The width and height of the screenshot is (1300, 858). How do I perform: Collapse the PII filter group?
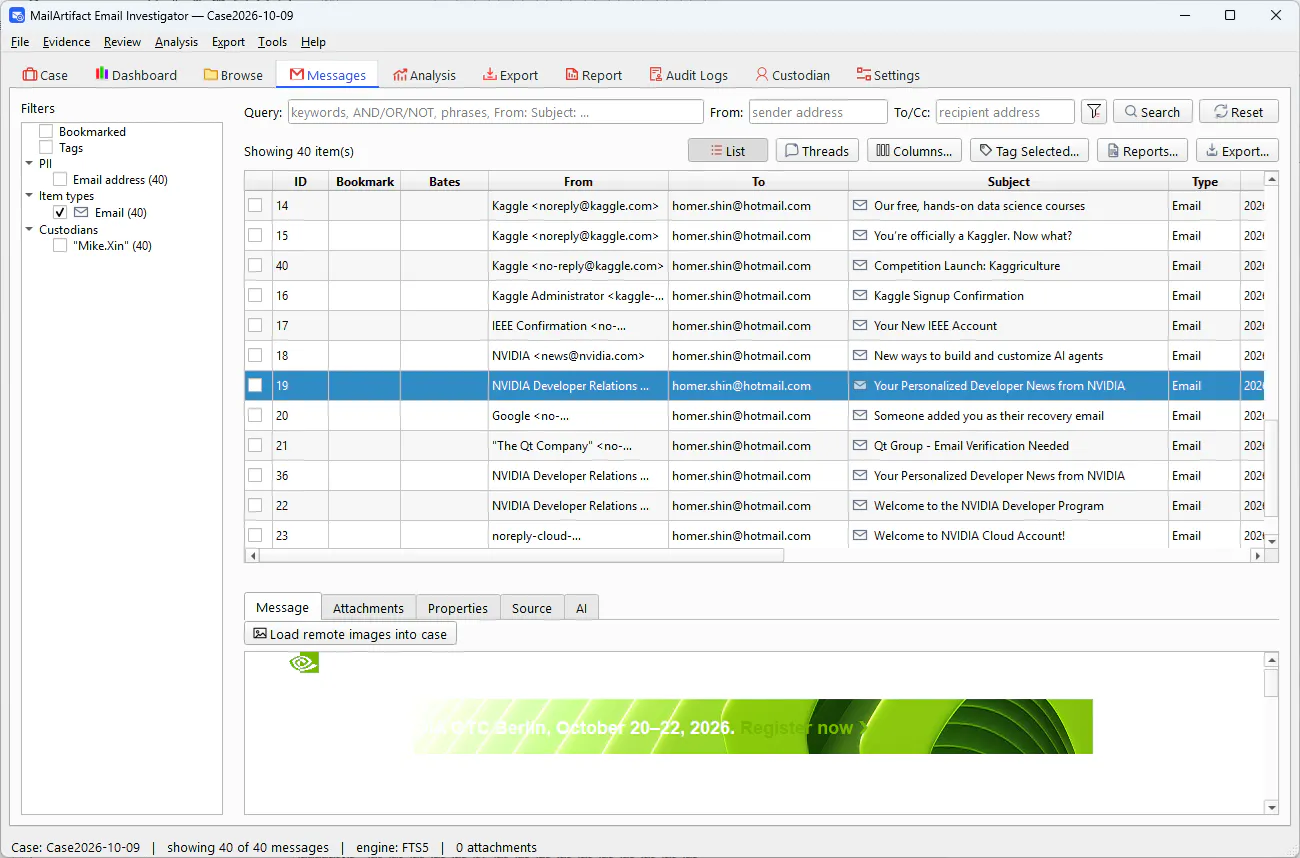(x=30, y=164)
